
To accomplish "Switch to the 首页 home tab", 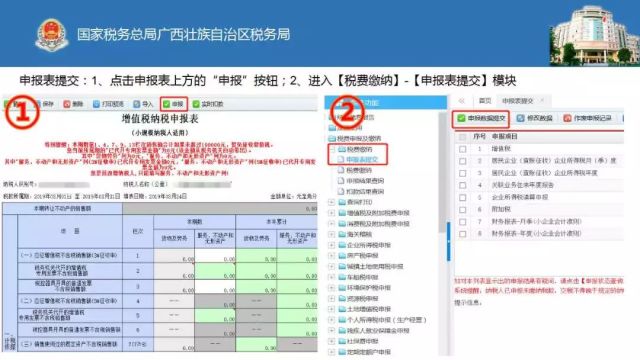I will pyautogui.click(x=484, y=101).
